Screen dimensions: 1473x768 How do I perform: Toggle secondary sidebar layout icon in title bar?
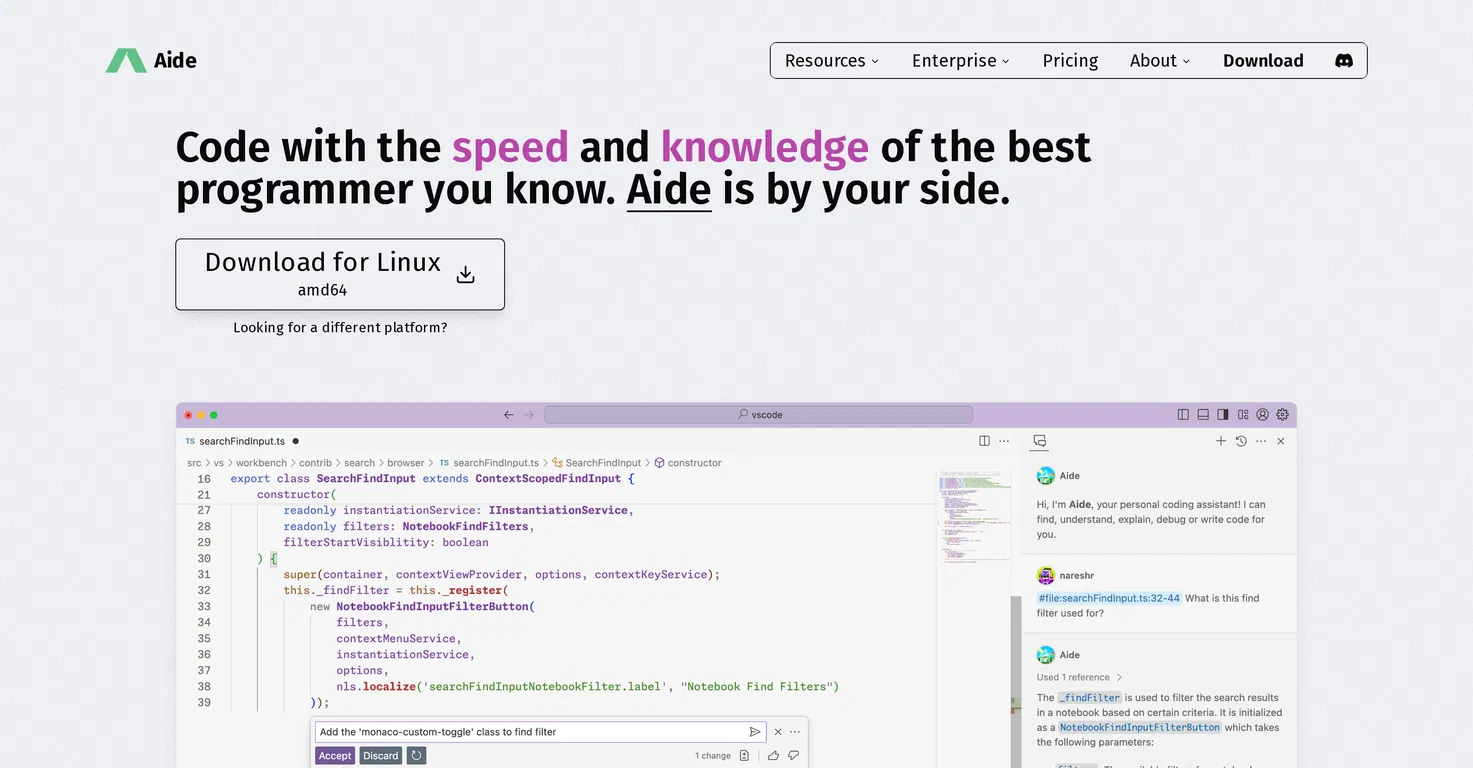click(1223, 414)
